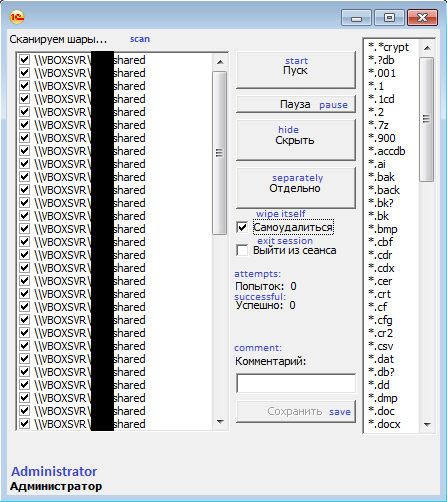Click the Скрыть hide button
The height and width of the screenshot is (502, 447).
(x=296, y=140)
